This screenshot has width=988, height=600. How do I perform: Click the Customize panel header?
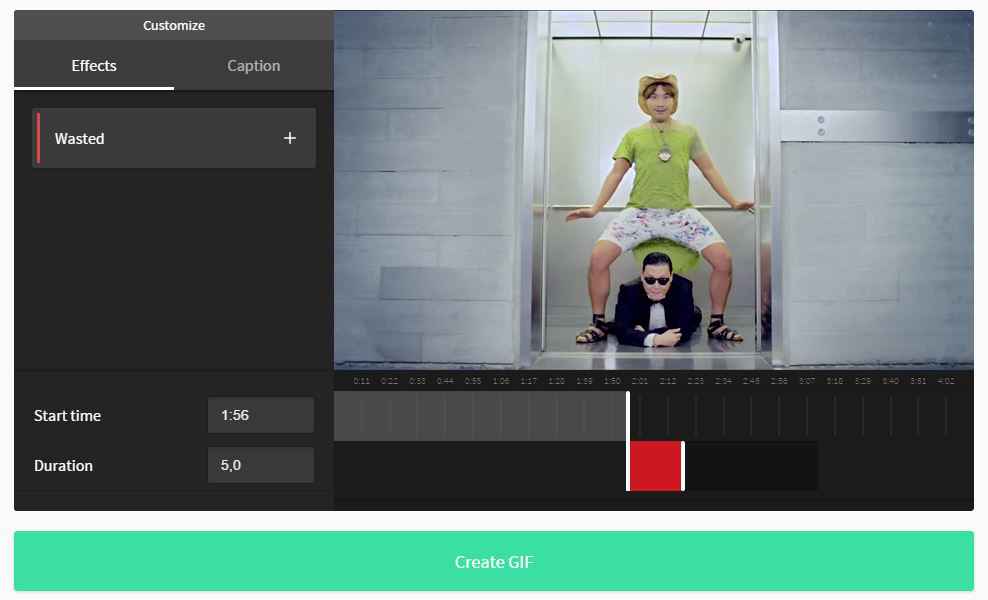click(x=174, y=25)
